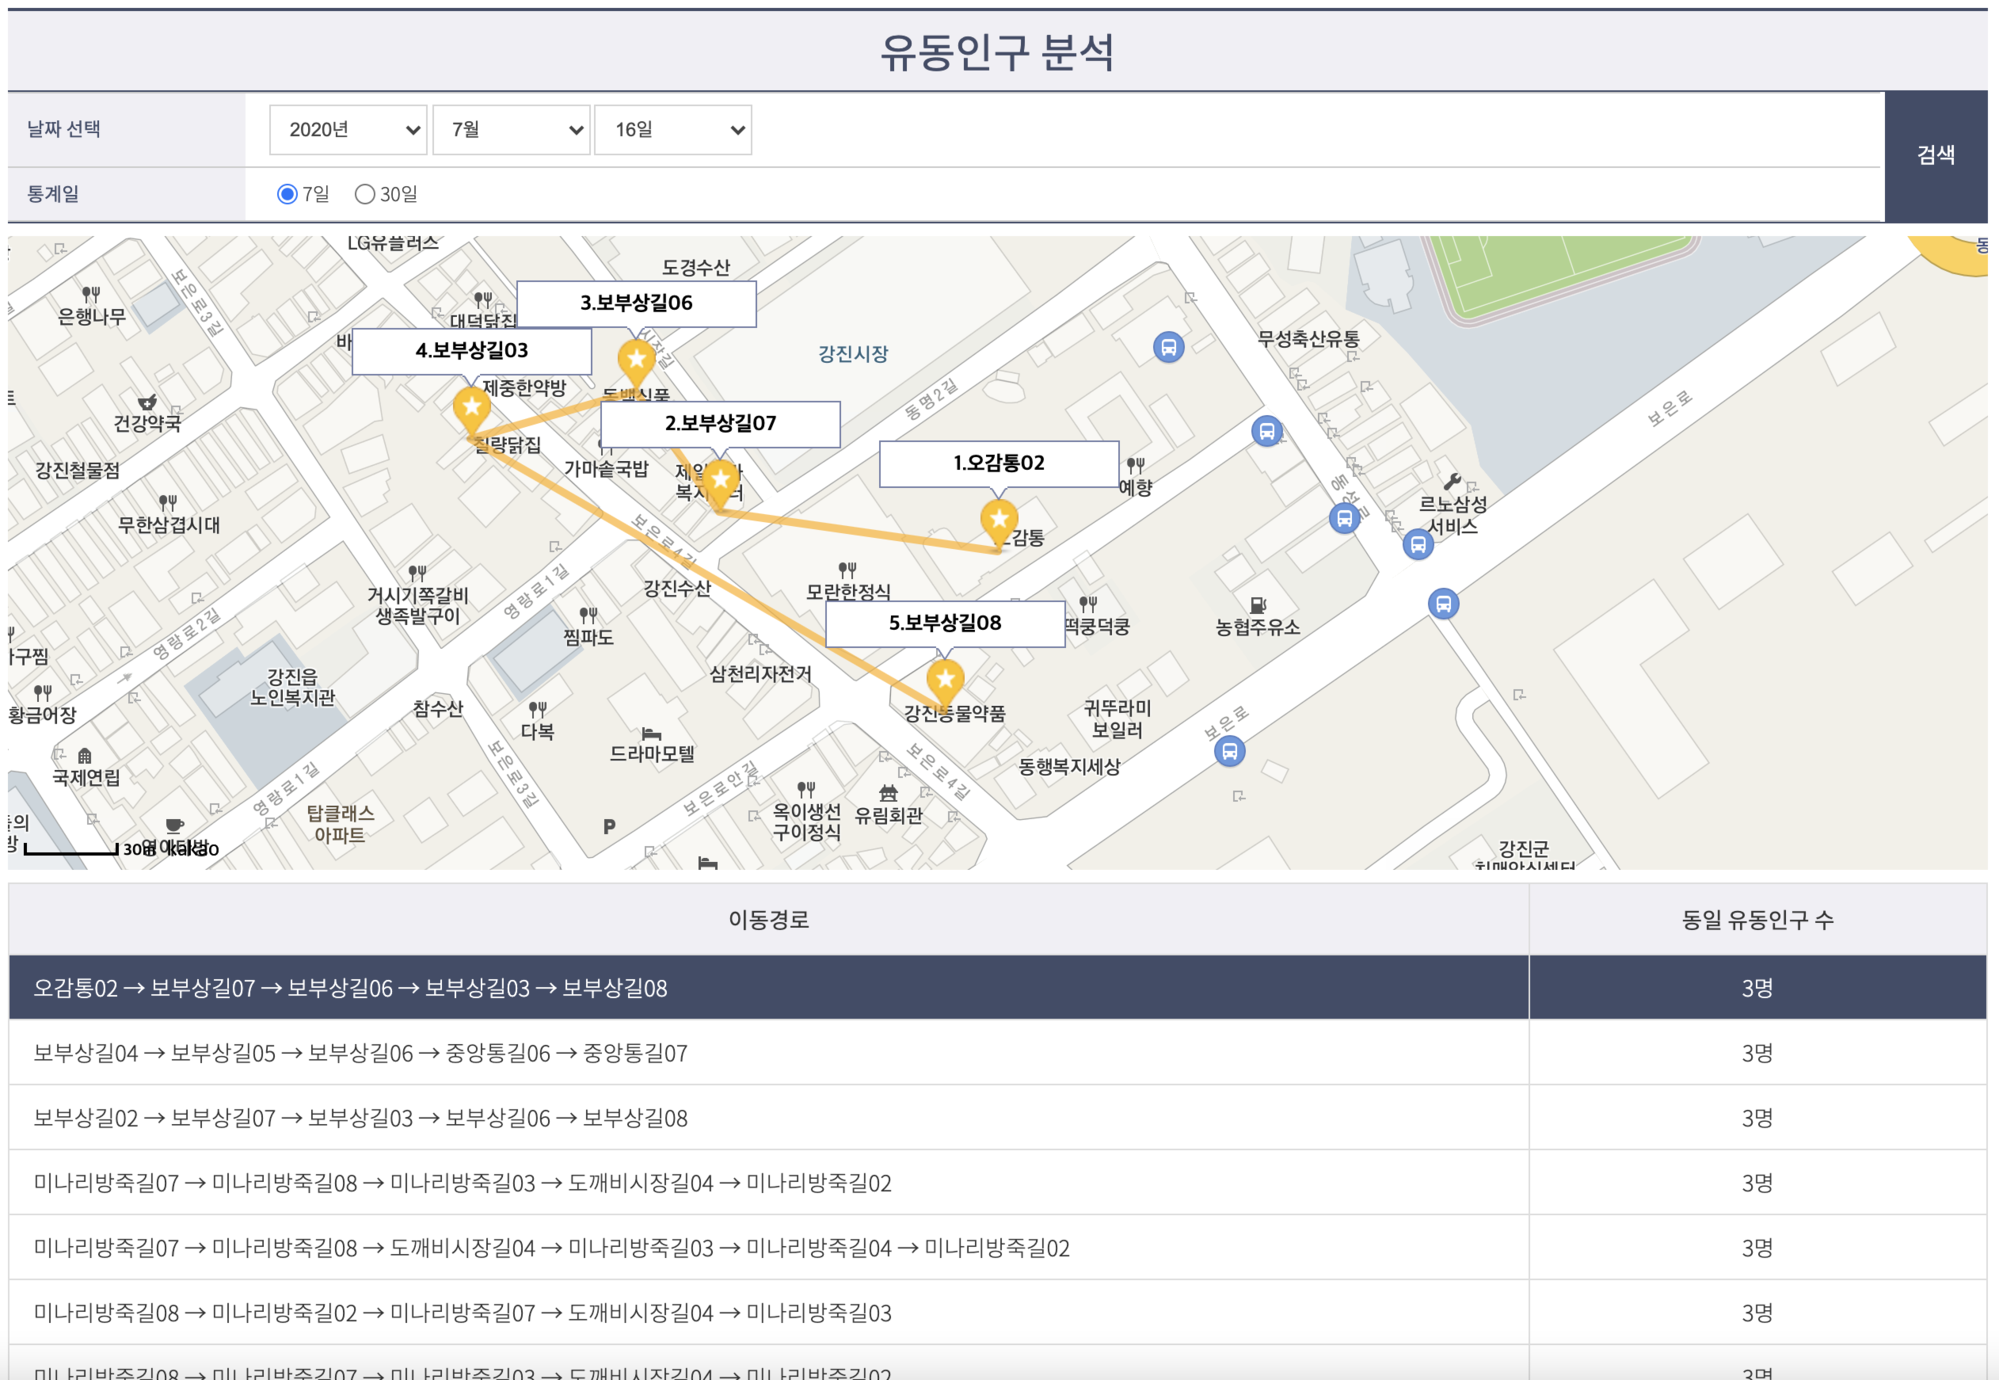This screenshot has height=1380, width=1999.
Task: Select the 30일 statistics radio button
Action: pos(365,194)
